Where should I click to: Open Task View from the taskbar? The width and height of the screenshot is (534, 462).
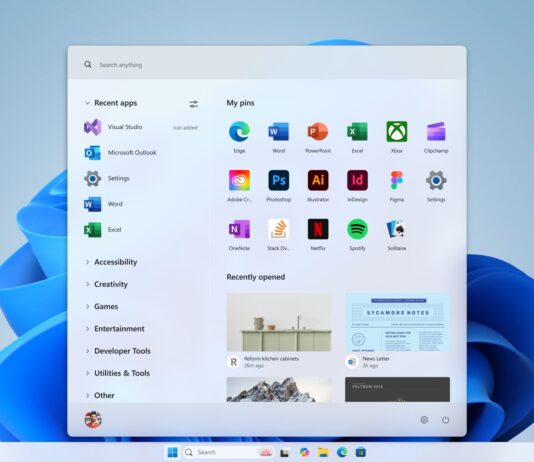pos(284,452)
